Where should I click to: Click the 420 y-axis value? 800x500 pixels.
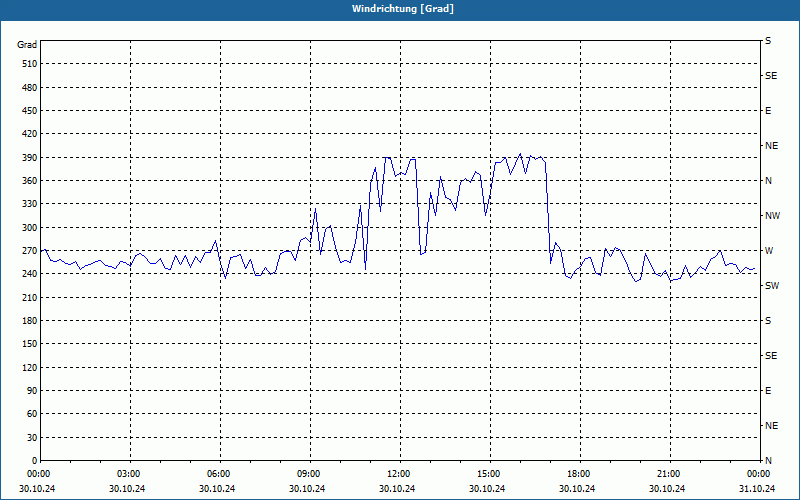click(30, 134)
